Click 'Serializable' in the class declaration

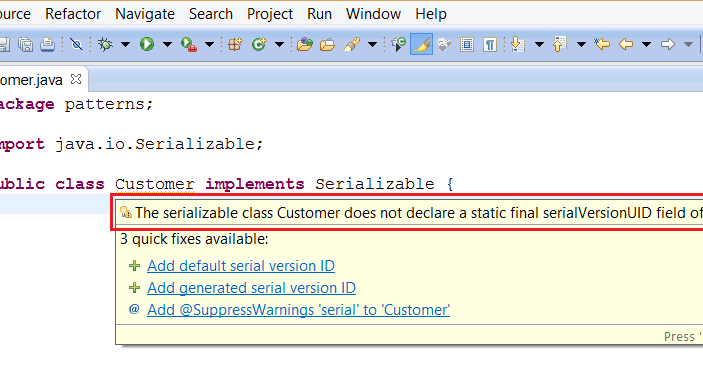point(375,184)
